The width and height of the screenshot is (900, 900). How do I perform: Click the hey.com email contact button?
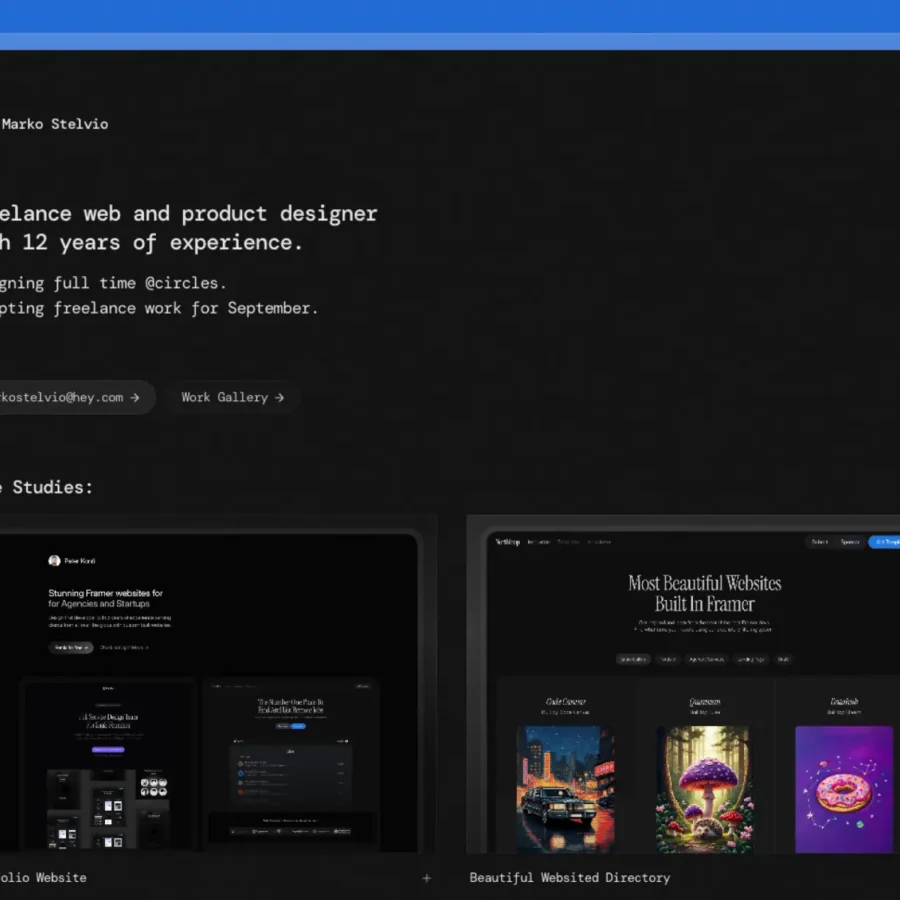(x=70, y=397)
